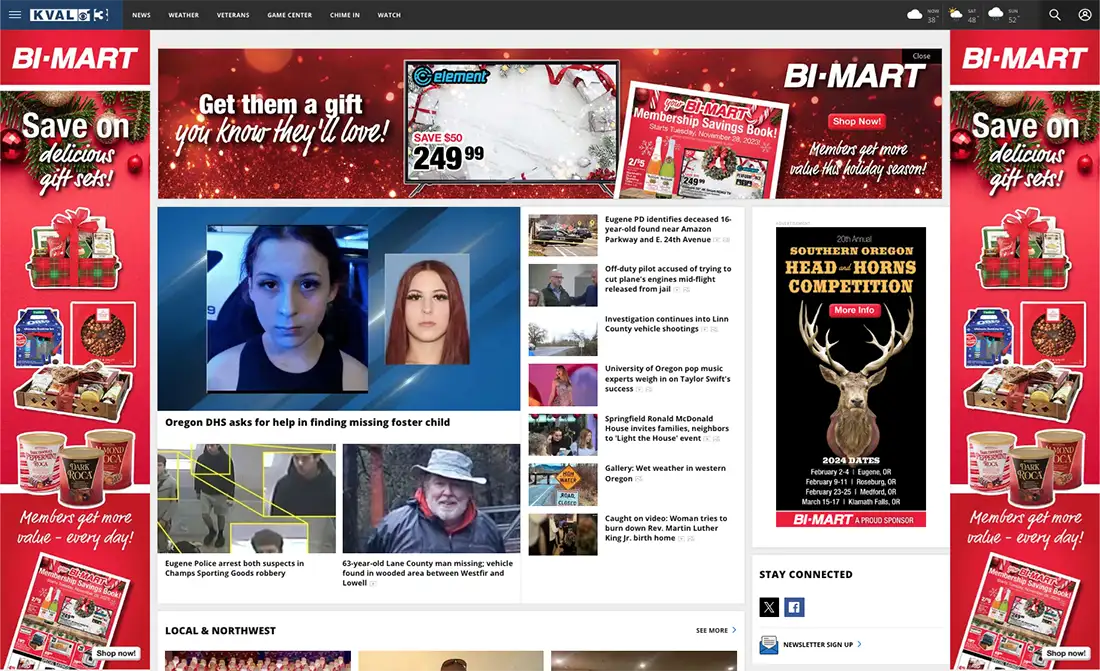Viewport: 1100px width, 671px height.
Task: Open Eugene PD identifies deceased 16-year-old story
Action: [668, 229]
